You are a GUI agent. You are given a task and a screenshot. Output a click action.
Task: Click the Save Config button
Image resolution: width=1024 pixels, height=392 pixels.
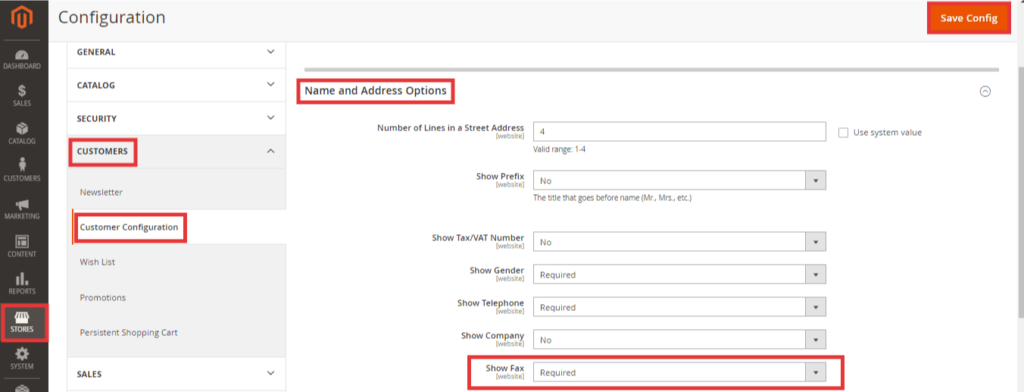968,18
